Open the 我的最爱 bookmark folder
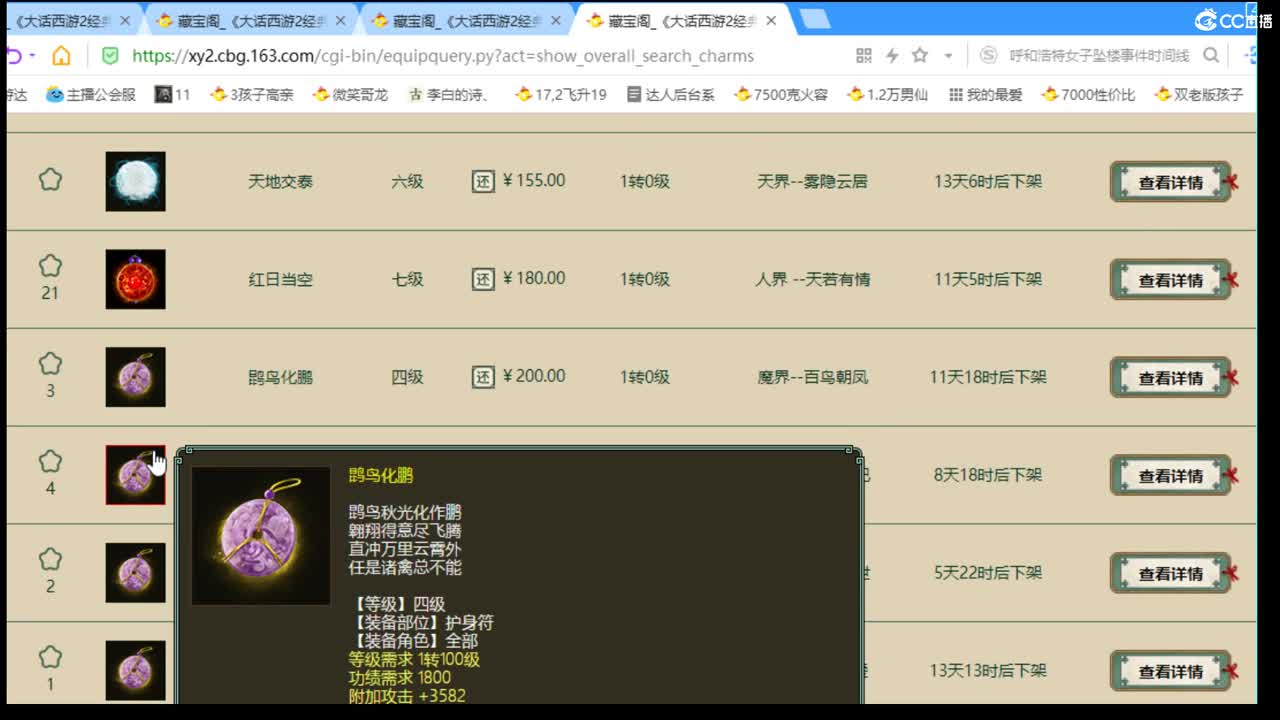The height and width of the screenshot is (720, 1280). coord(985,94)
